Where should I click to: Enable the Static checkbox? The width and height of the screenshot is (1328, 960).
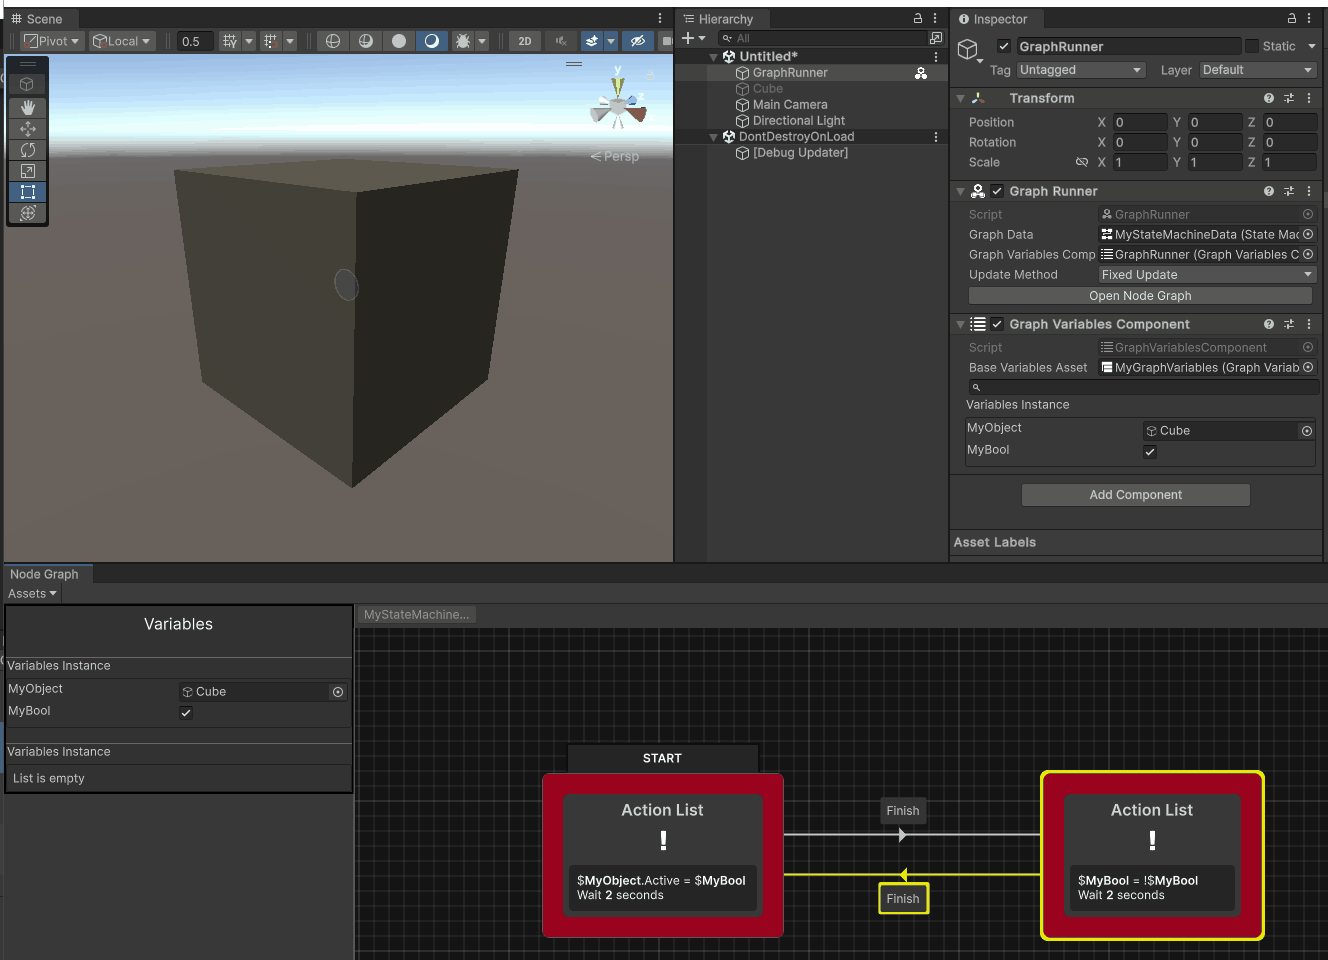pyautogui.click(x=1252, y=46)
